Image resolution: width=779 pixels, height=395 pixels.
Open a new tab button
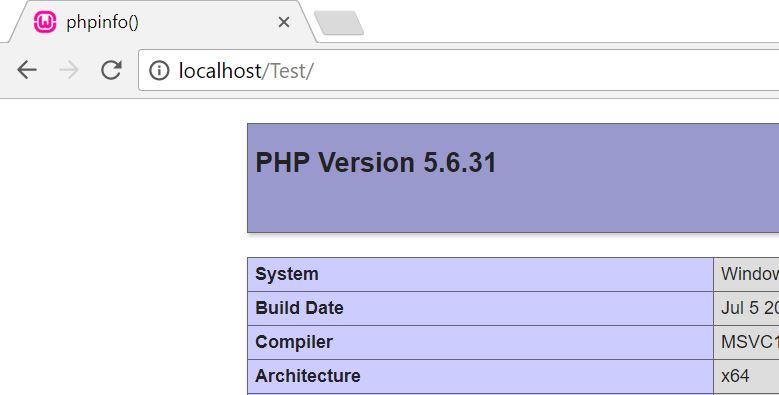tap(339, 23)
